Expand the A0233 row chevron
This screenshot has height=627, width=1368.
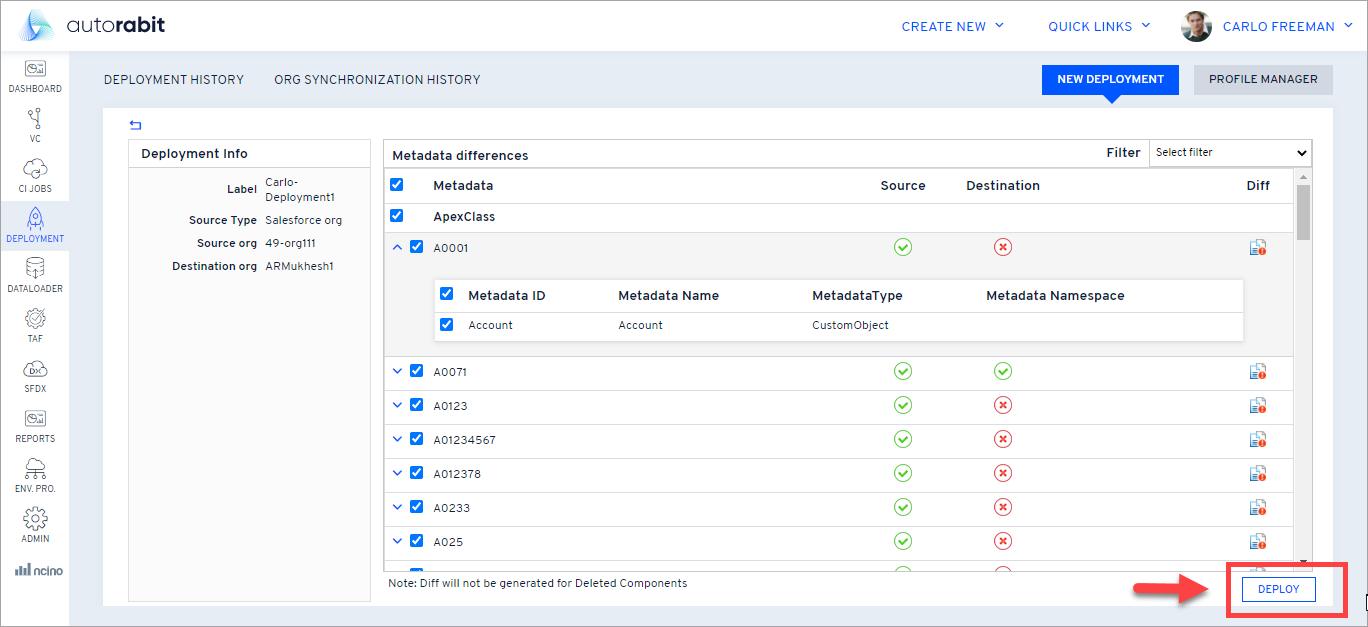pos(397,507)
